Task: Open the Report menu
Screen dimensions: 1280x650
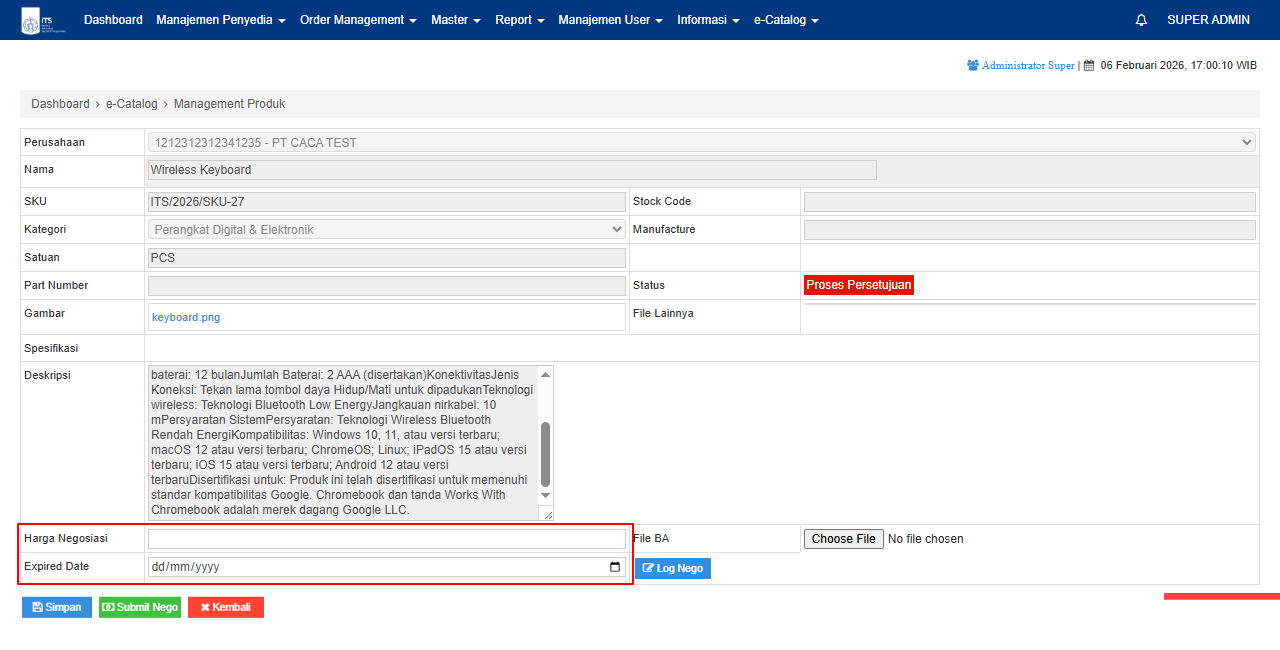Action: click(519, 20)
